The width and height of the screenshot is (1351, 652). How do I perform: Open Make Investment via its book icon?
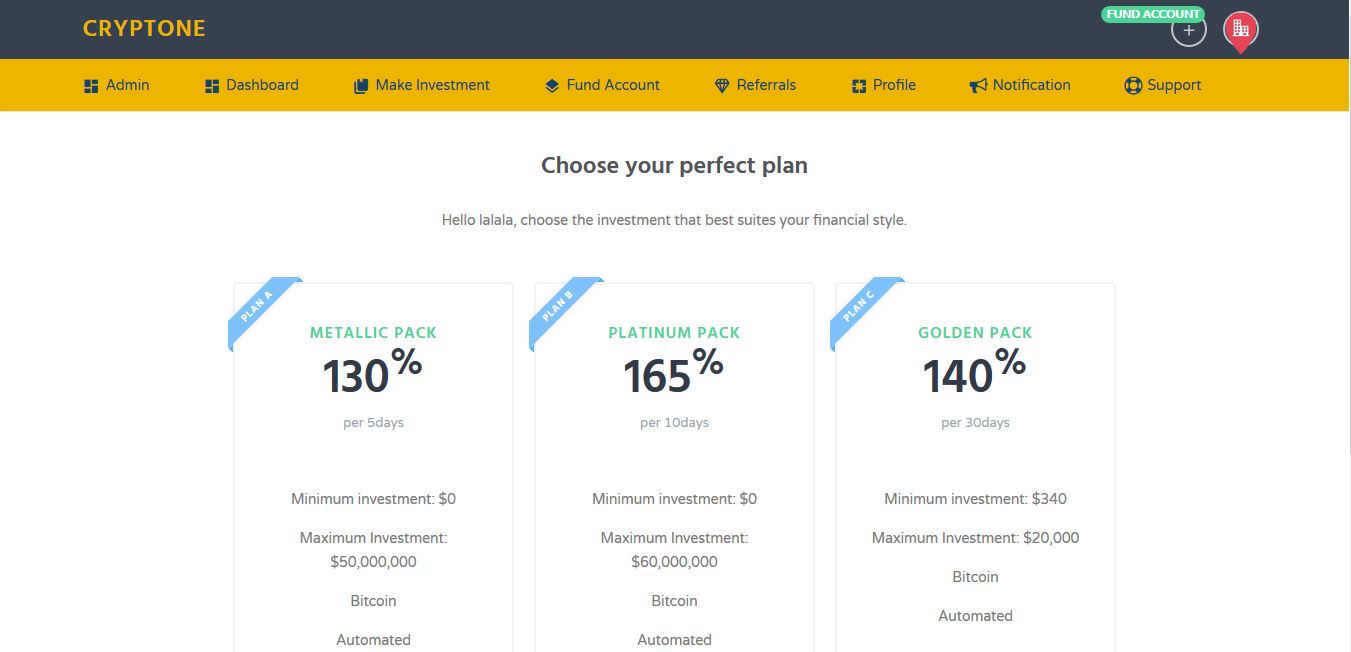tap(360, 85)
